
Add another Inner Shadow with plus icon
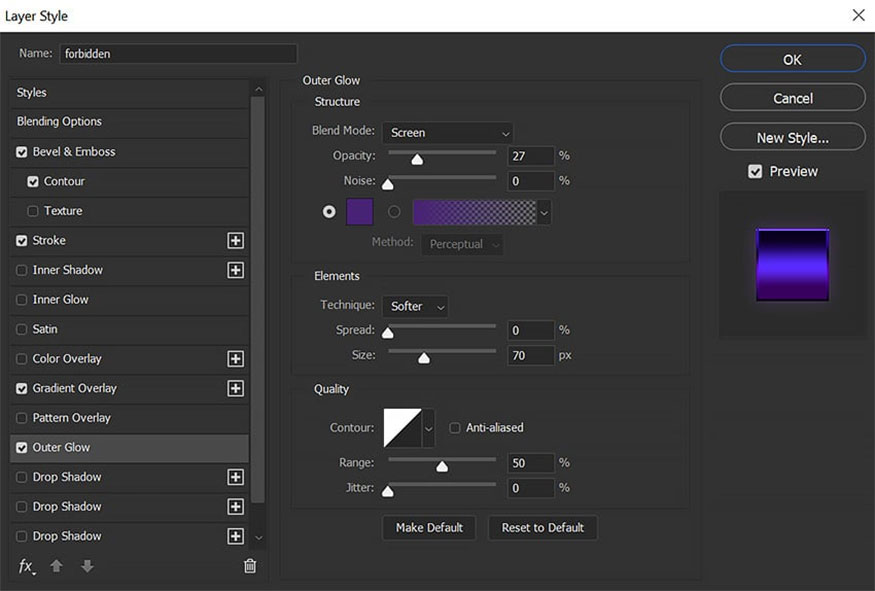[236, 270]
